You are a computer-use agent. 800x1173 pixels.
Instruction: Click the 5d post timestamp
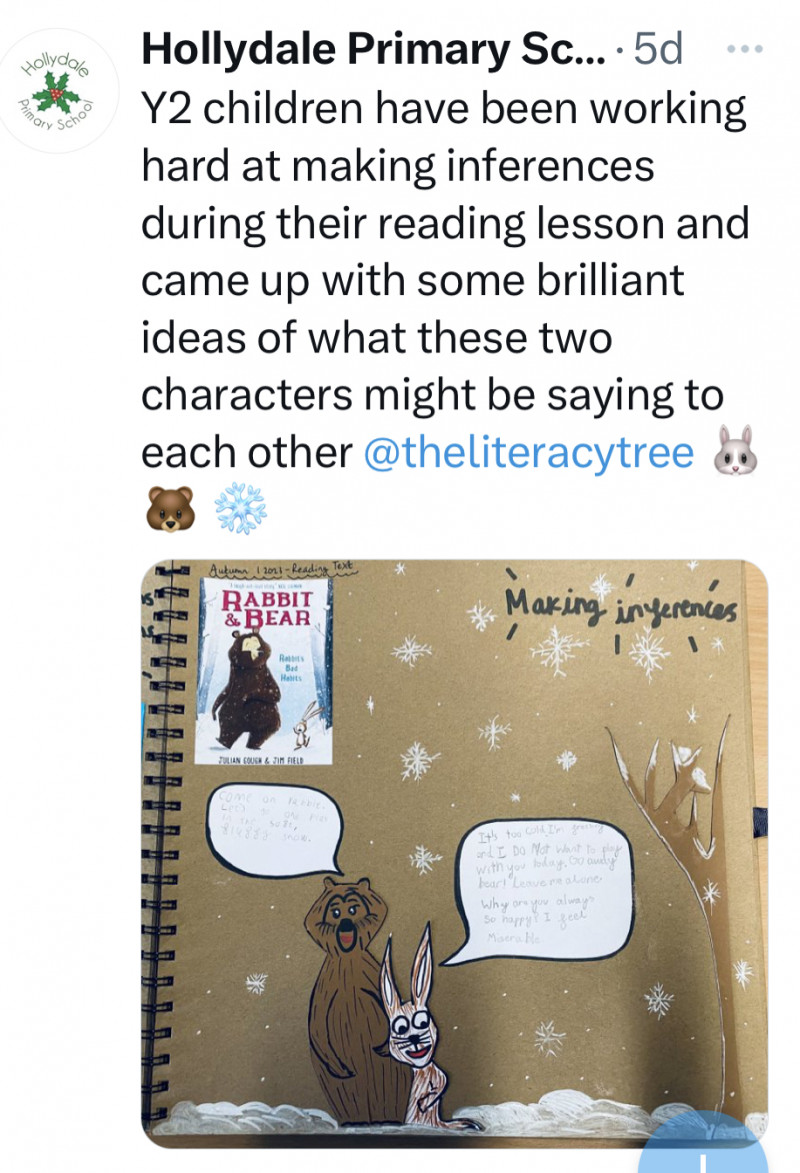(x=658, y=49)
